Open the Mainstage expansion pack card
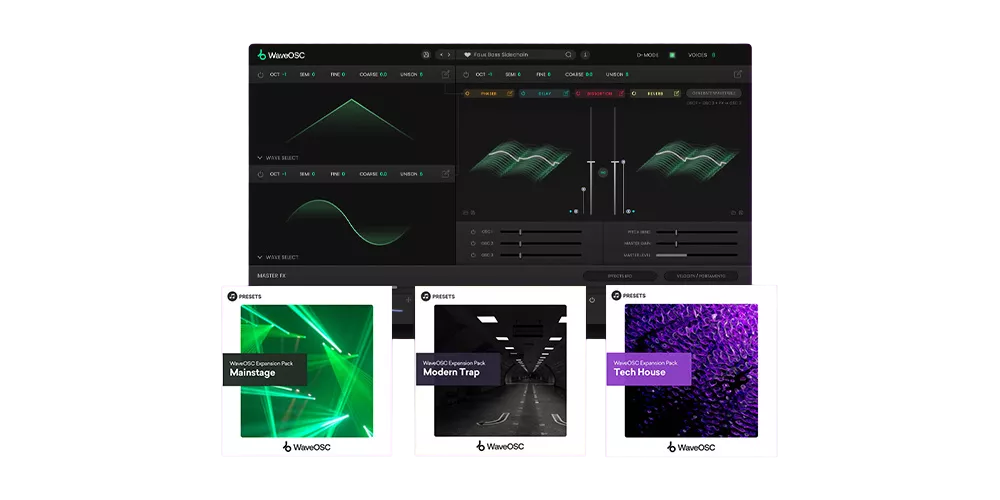Viewport: 1000px width, 500px height. click(307, 371)
